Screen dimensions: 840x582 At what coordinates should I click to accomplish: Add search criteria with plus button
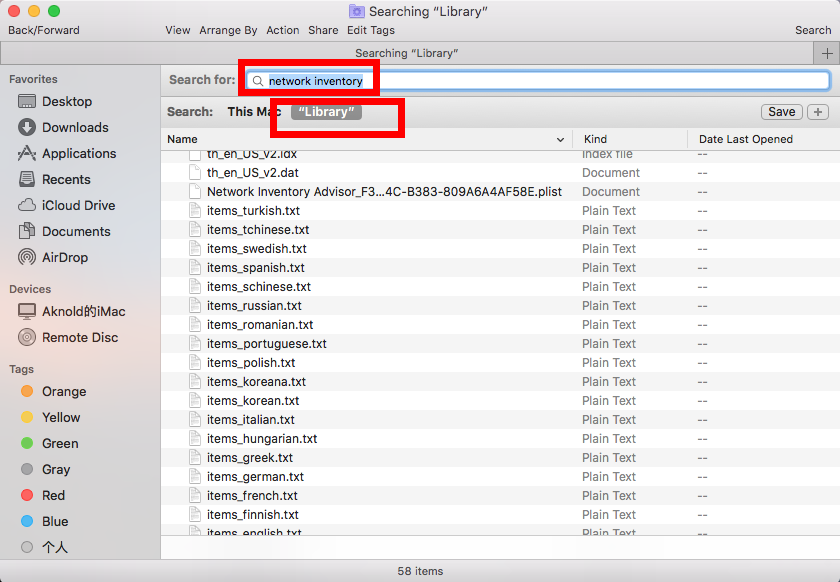(818, 112)
